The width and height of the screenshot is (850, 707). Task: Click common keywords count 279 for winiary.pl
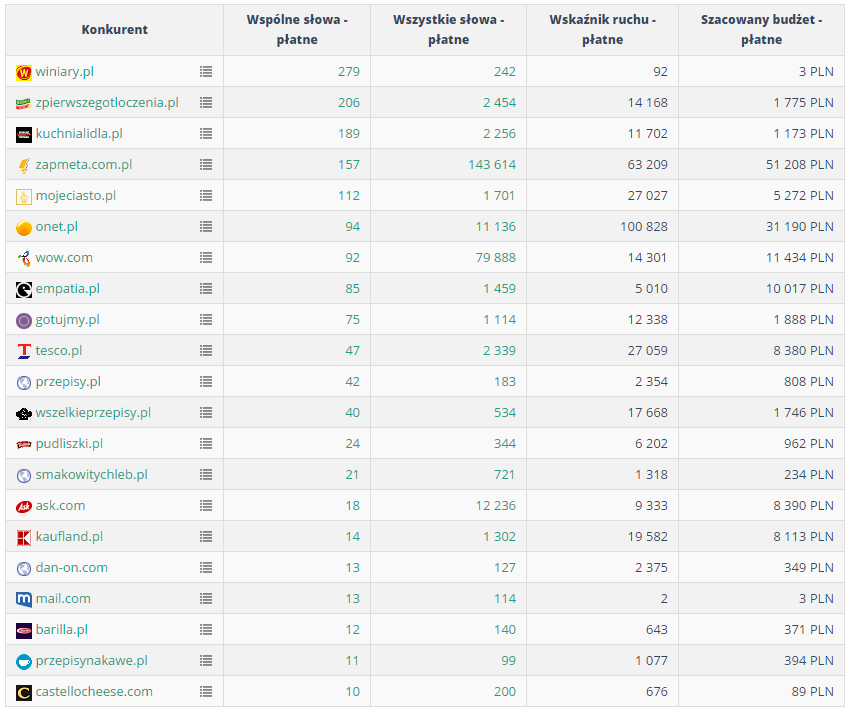349,72
